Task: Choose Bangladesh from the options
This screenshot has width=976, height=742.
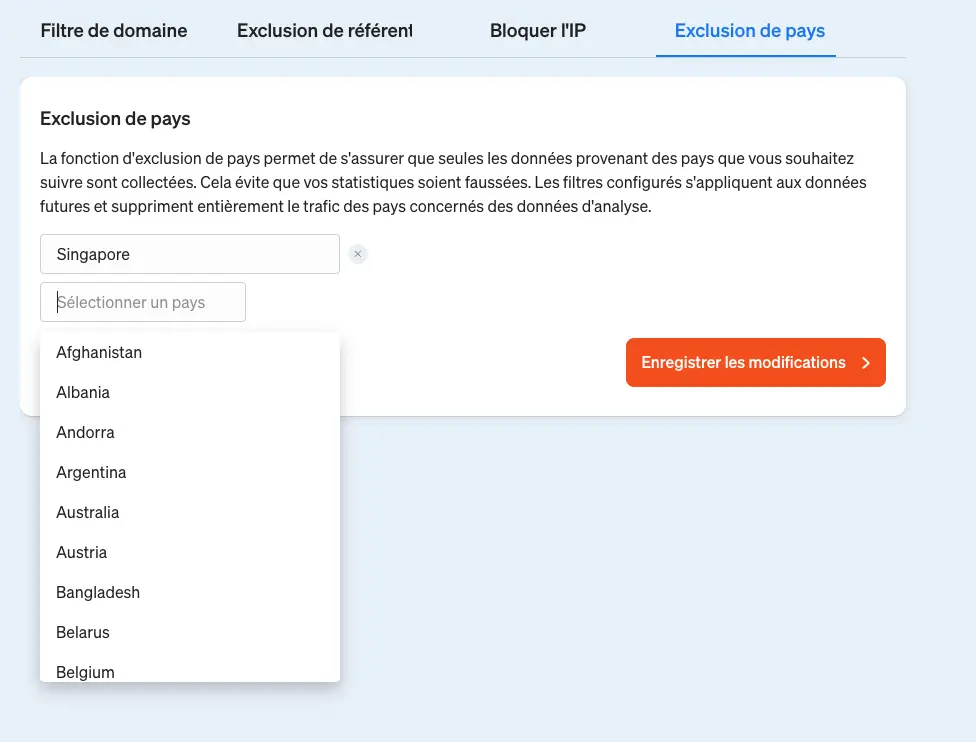Action: [190, 592]
